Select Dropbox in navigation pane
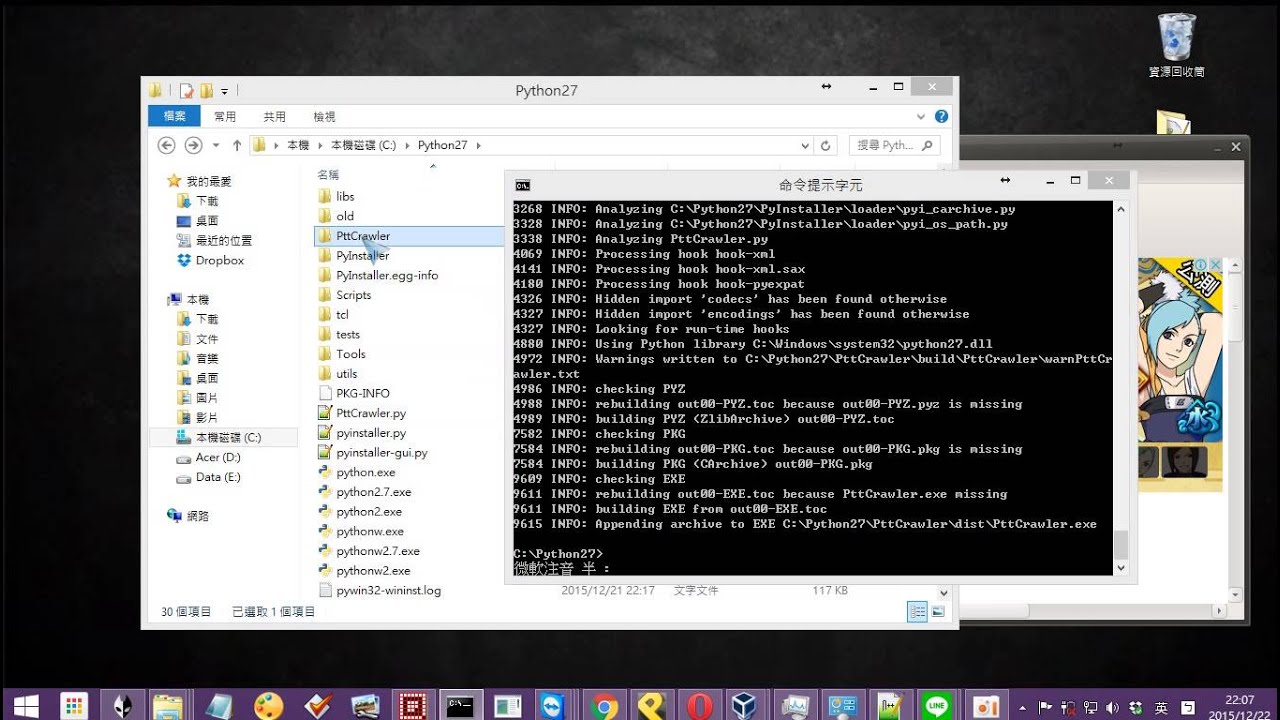Viewport: 1280px width, 720px height. click(x=211, y=260)
